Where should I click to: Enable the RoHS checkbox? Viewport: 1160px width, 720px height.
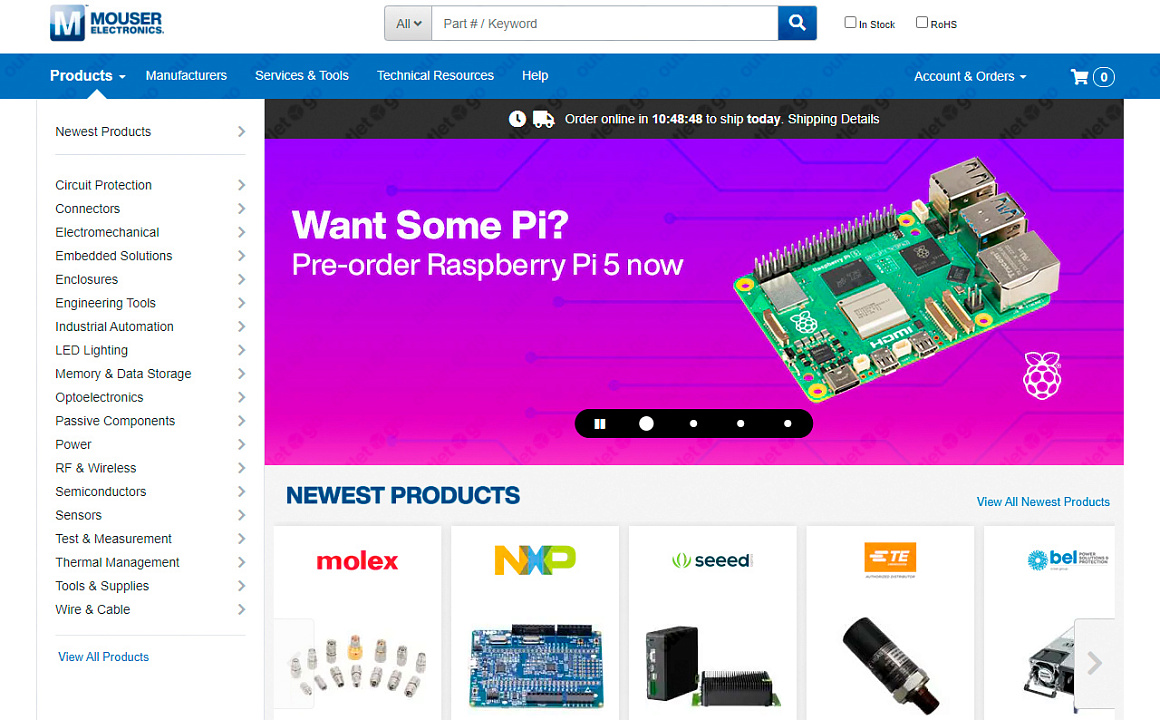922,22
